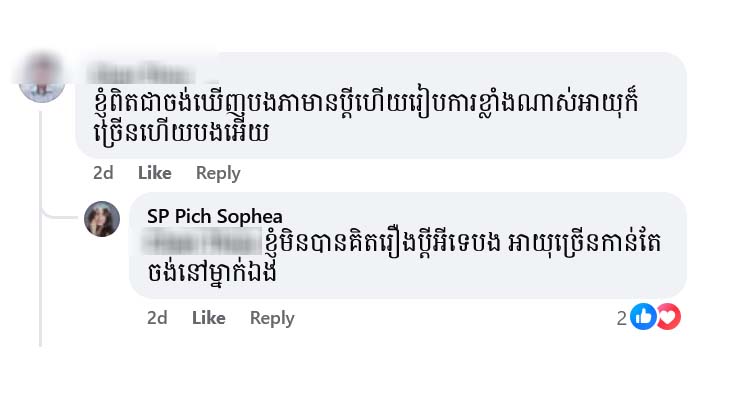750x393 pixels.
Task: Click the first line of Sophea's reply text
Action: 463,243
